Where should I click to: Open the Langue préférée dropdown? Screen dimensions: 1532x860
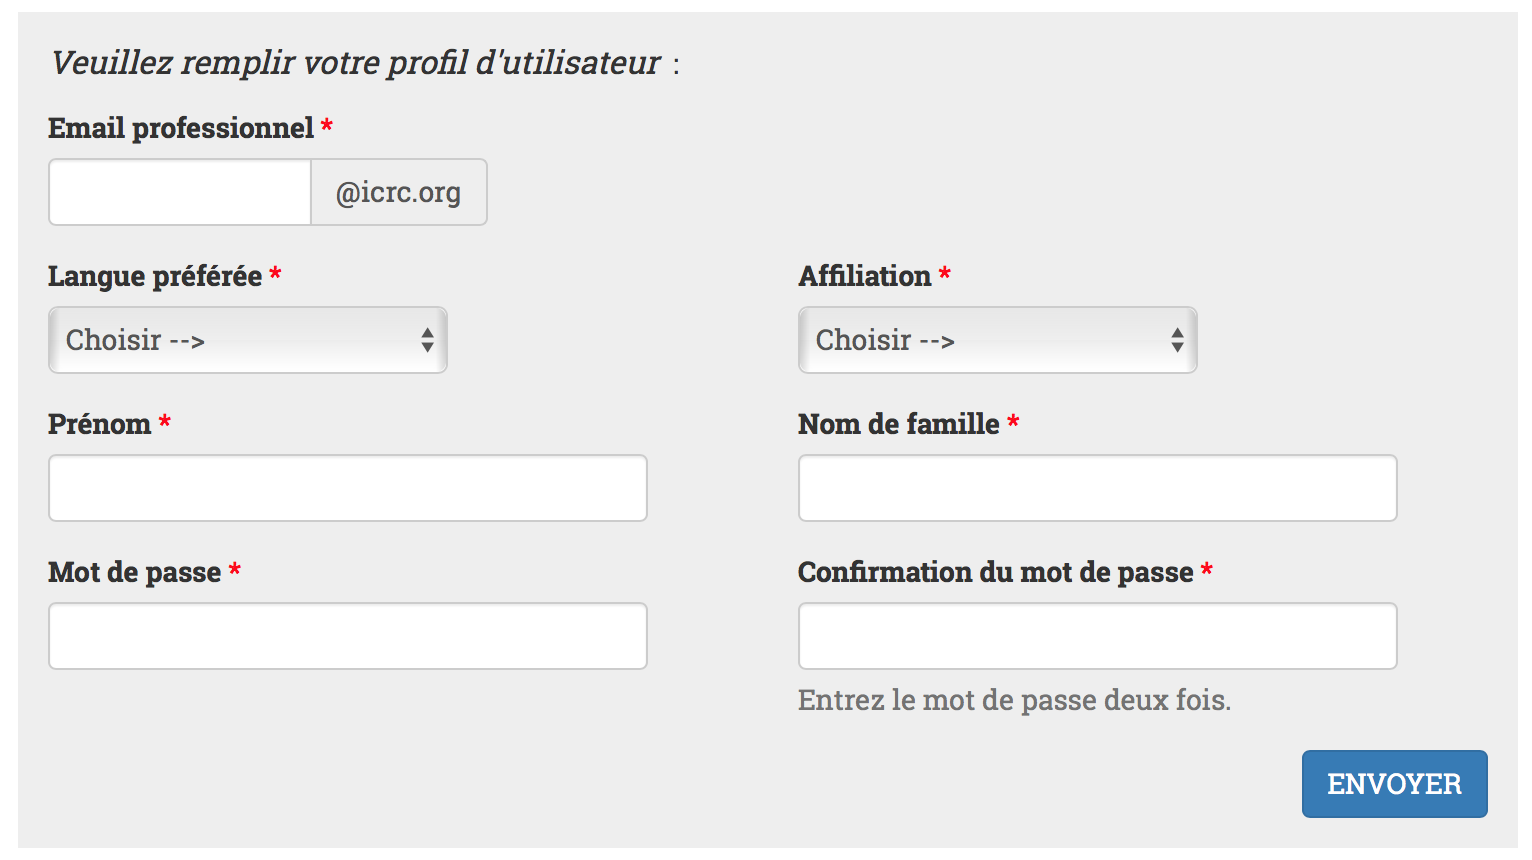pyautogui.click(x=247, y=340)
